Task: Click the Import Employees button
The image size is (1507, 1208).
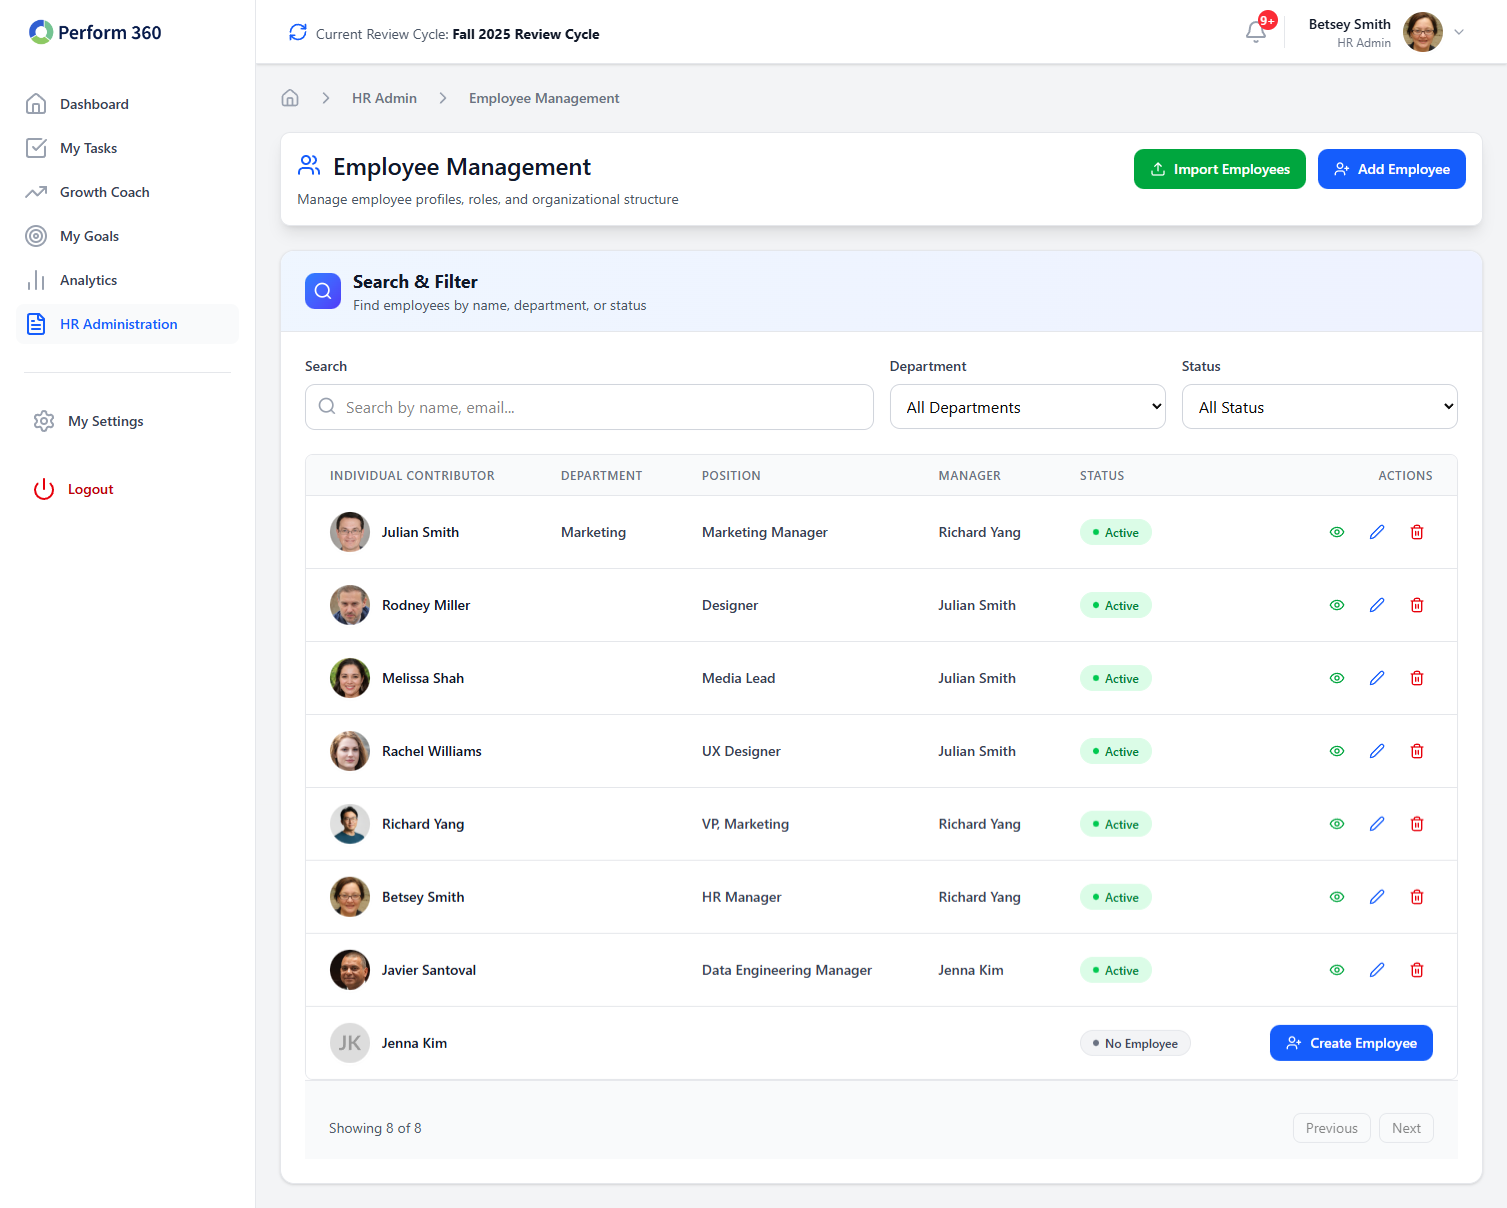Action: click(x=1219, y=169)
